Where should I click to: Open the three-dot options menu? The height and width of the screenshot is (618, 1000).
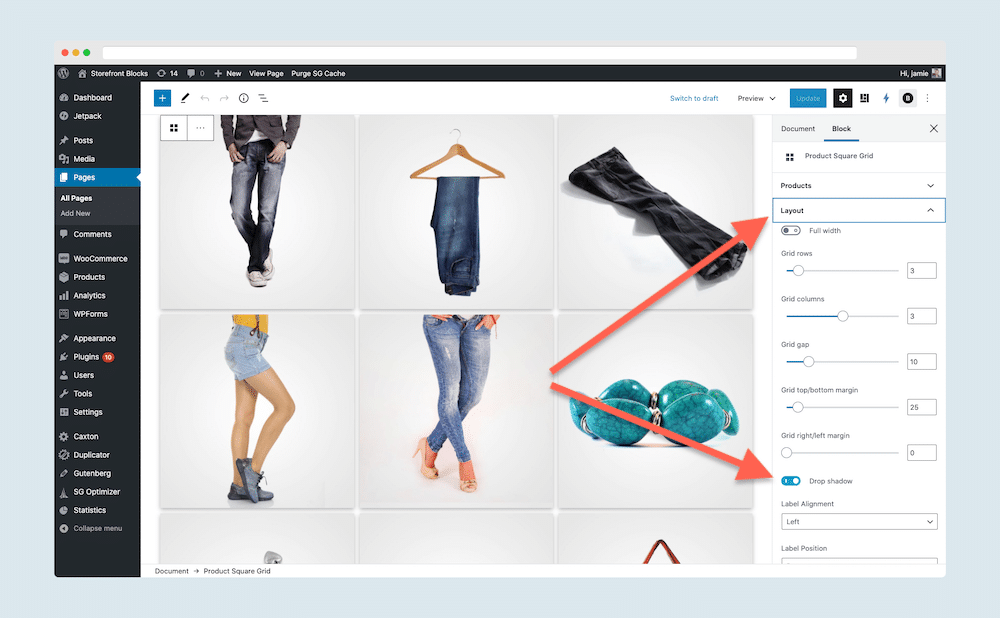(927, 98)
